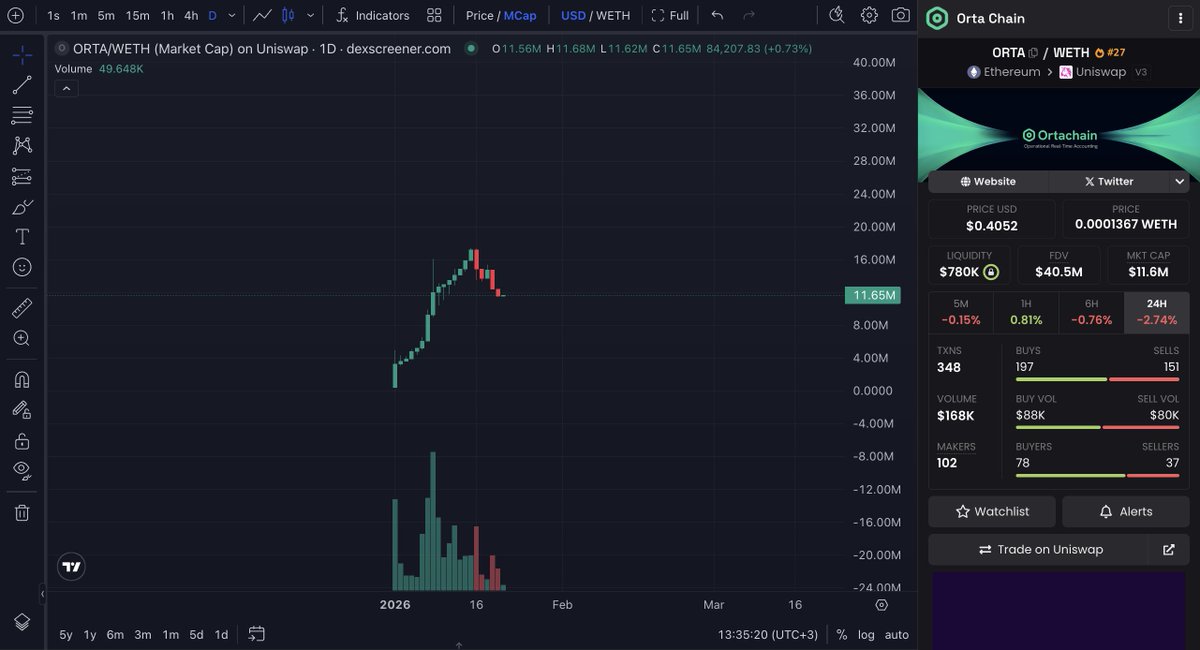Open chart settings gear
This screenshot has width=1200, height=650.
869,15
